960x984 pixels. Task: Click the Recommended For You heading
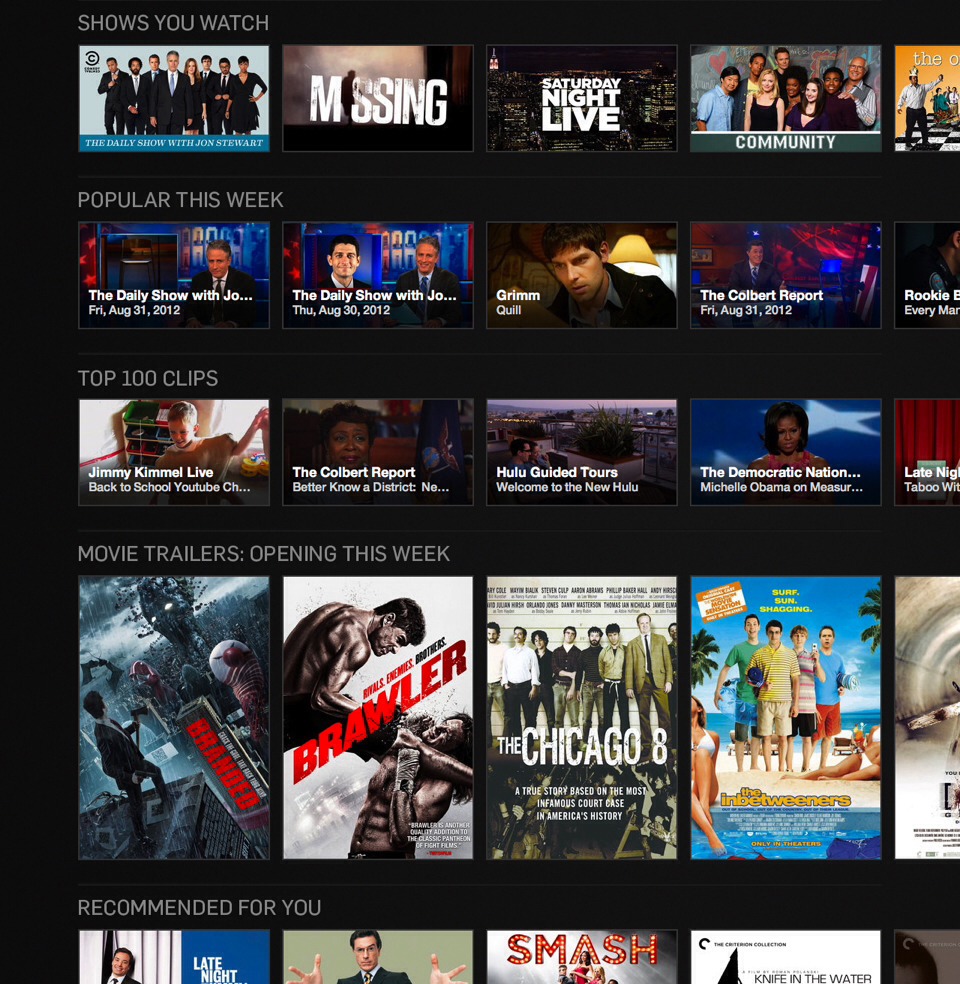(200, 908)
